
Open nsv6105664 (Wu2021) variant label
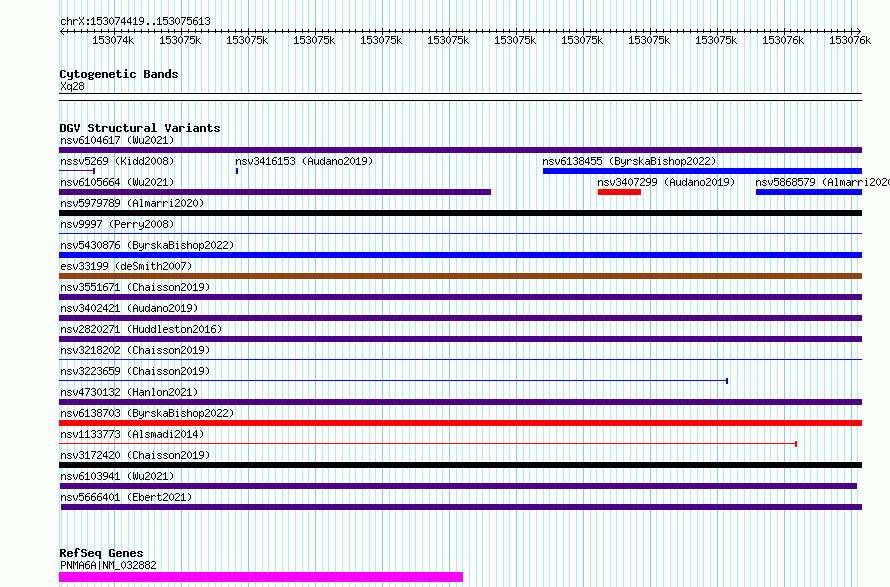[117, 182]
